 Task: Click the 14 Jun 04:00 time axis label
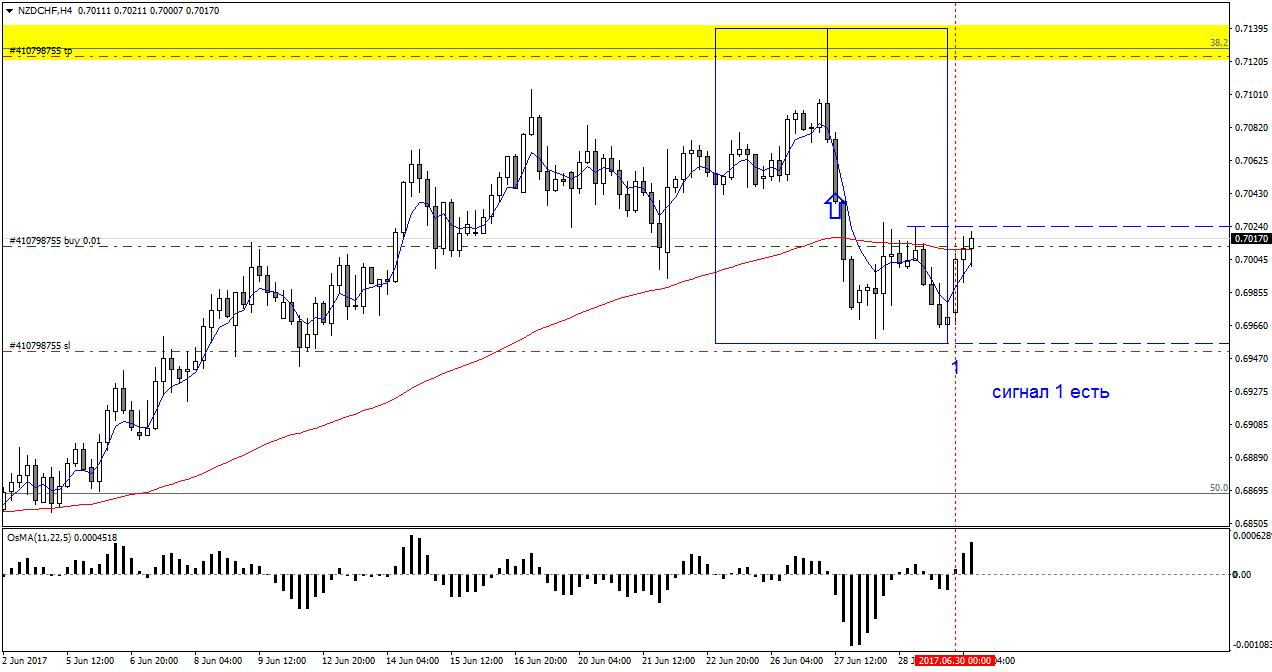point(413,661)
